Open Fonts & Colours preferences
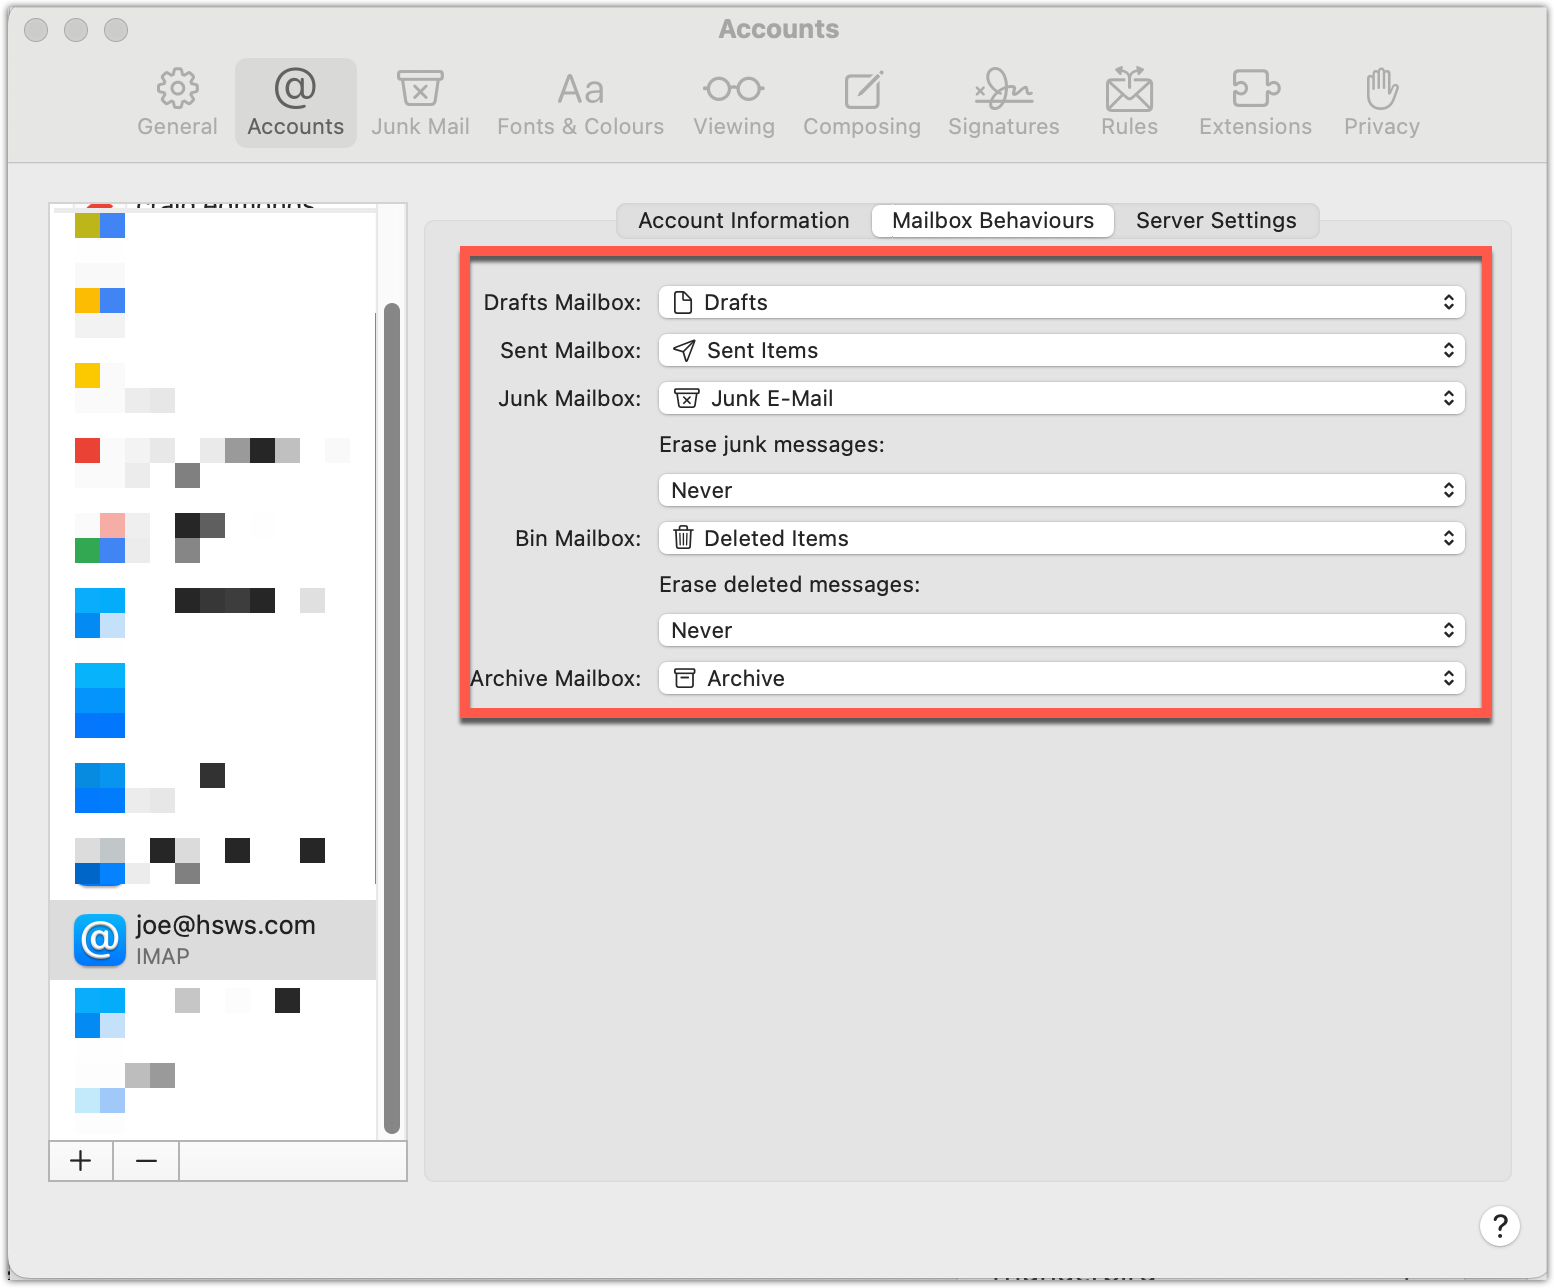 [x=580, y=103]
